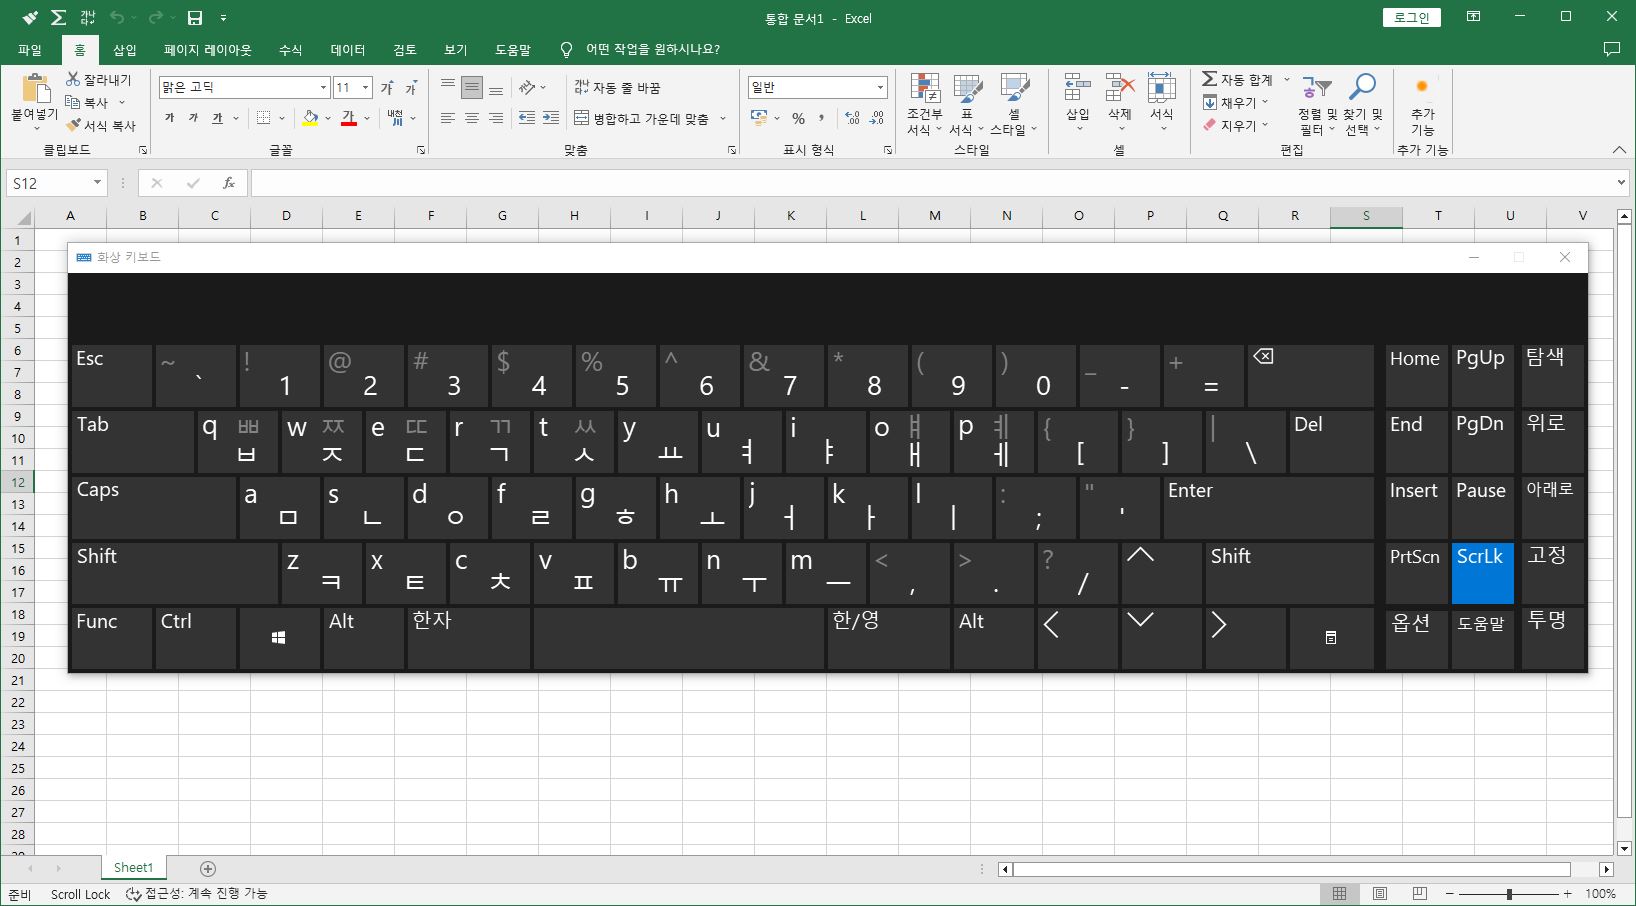Toggle the Caps key on the on-screen keyboard
Screen dimensions: 1636x906
coord(154,508)
